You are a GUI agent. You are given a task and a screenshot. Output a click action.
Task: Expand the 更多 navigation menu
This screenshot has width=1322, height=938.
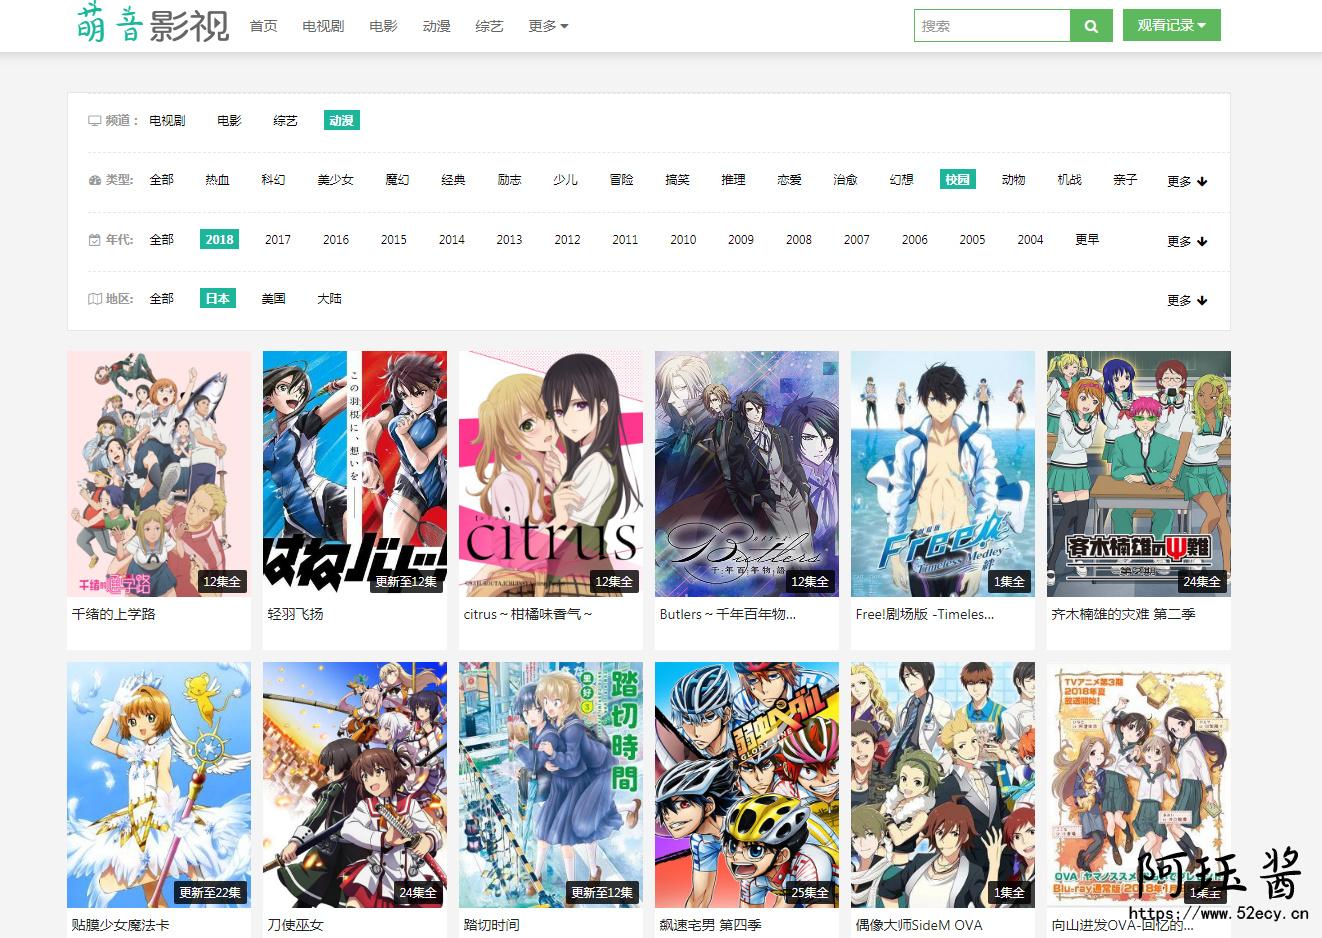(x=547, y=26)
